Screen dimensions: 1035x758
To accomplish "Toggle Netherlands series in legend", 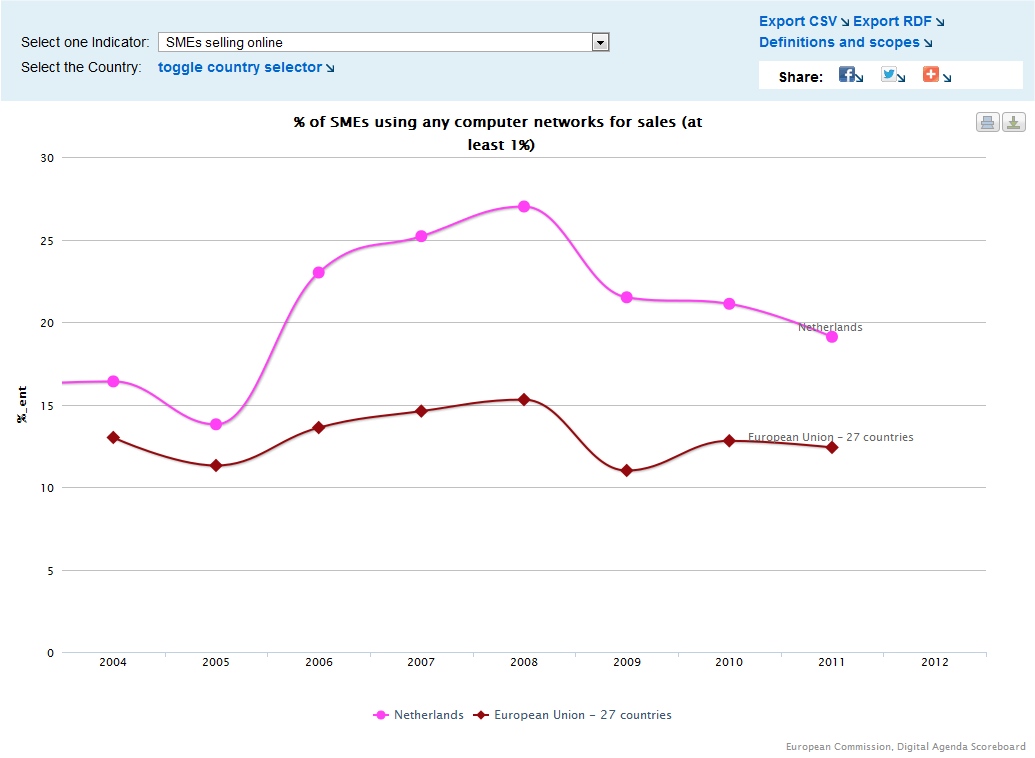I will [418, 715].
